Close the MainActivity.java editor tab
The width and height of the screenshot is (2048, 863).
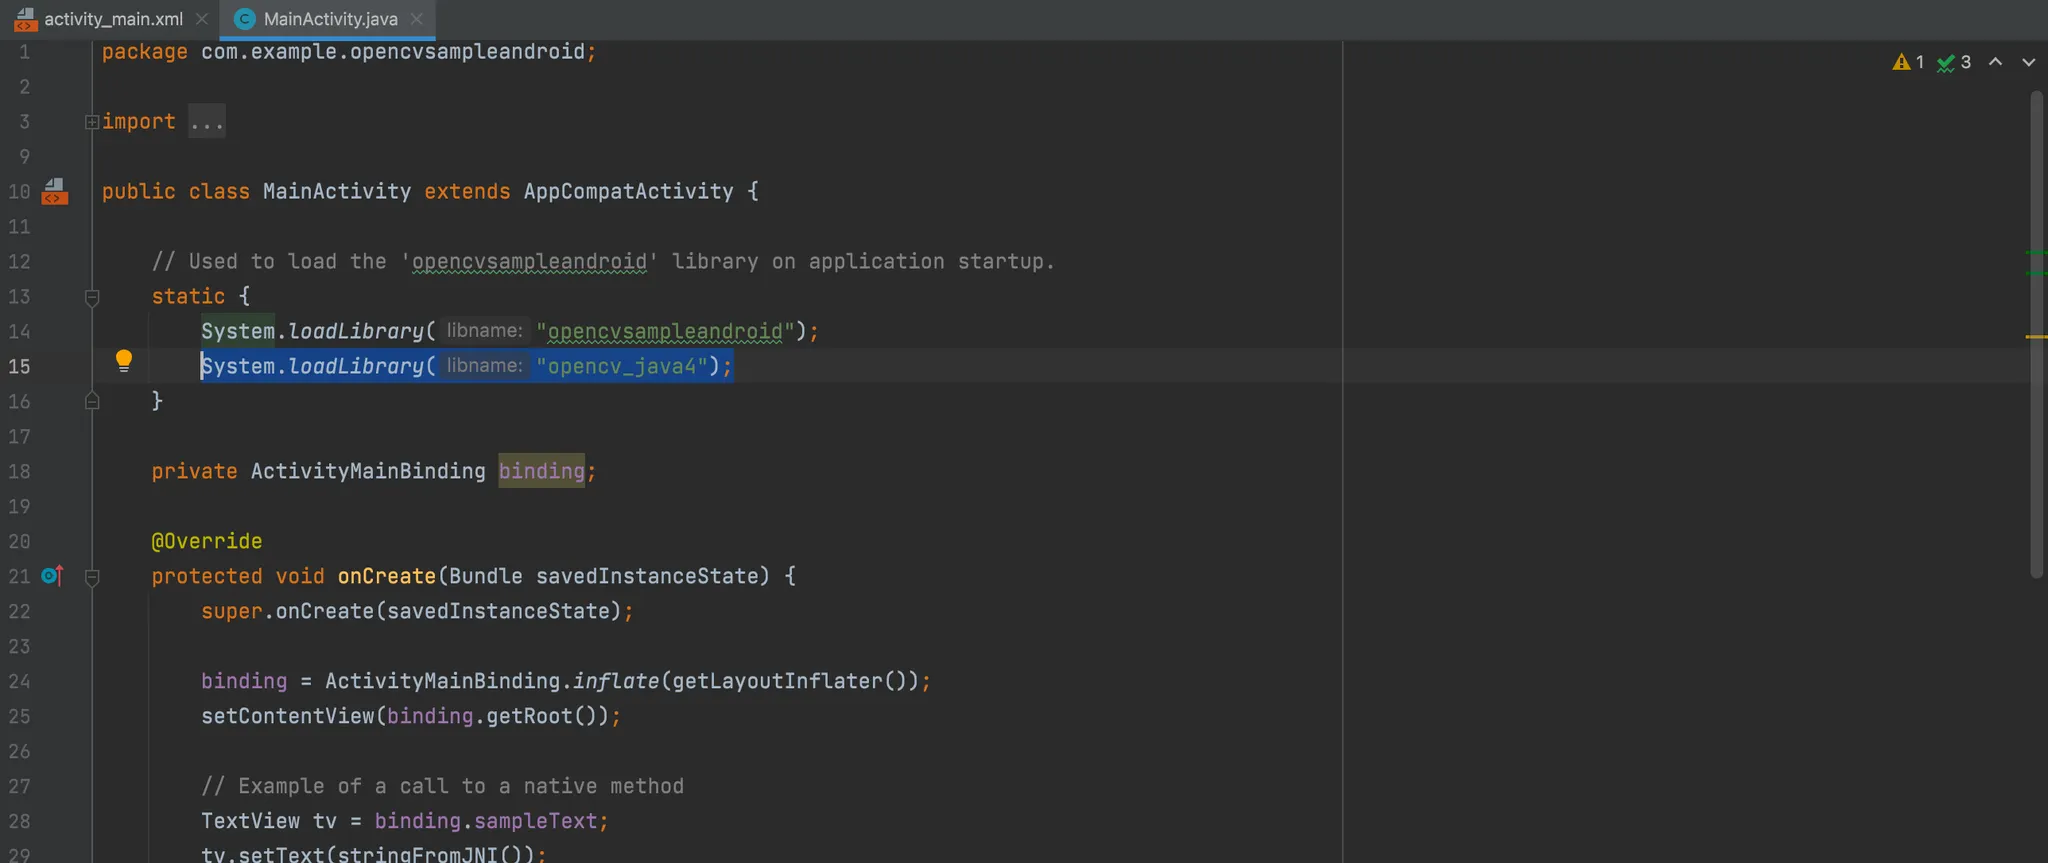(417, 19)
